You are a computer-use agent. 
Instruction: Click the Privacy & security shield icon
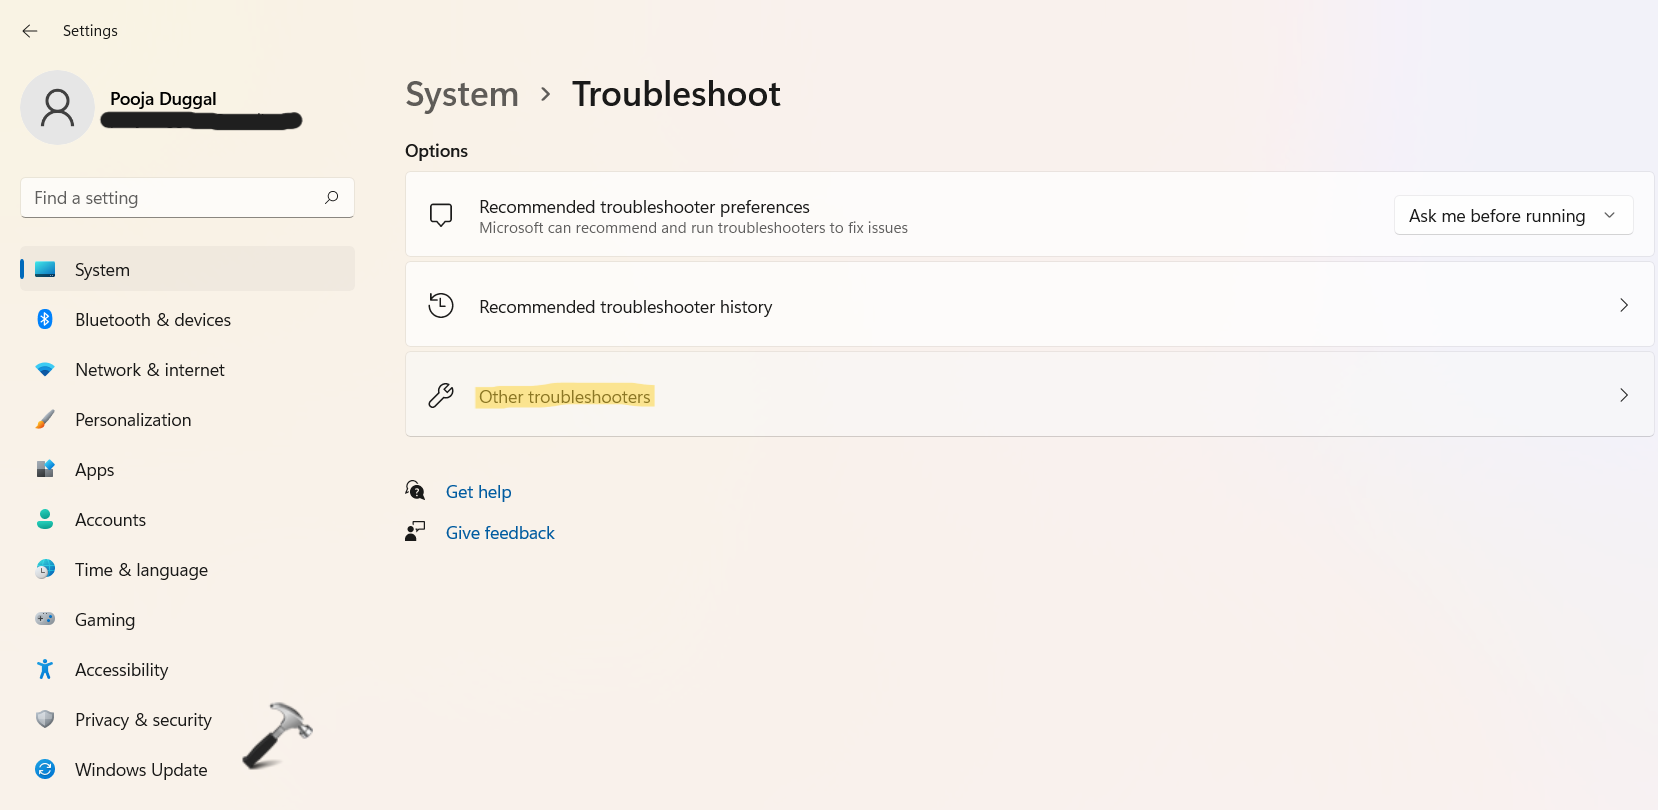(45, 719)
